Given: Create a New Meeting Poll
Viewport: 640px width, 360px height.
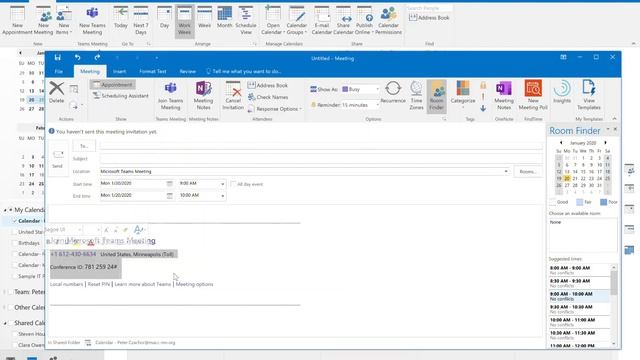Looking at the screenshot, I should pos(533,96).
